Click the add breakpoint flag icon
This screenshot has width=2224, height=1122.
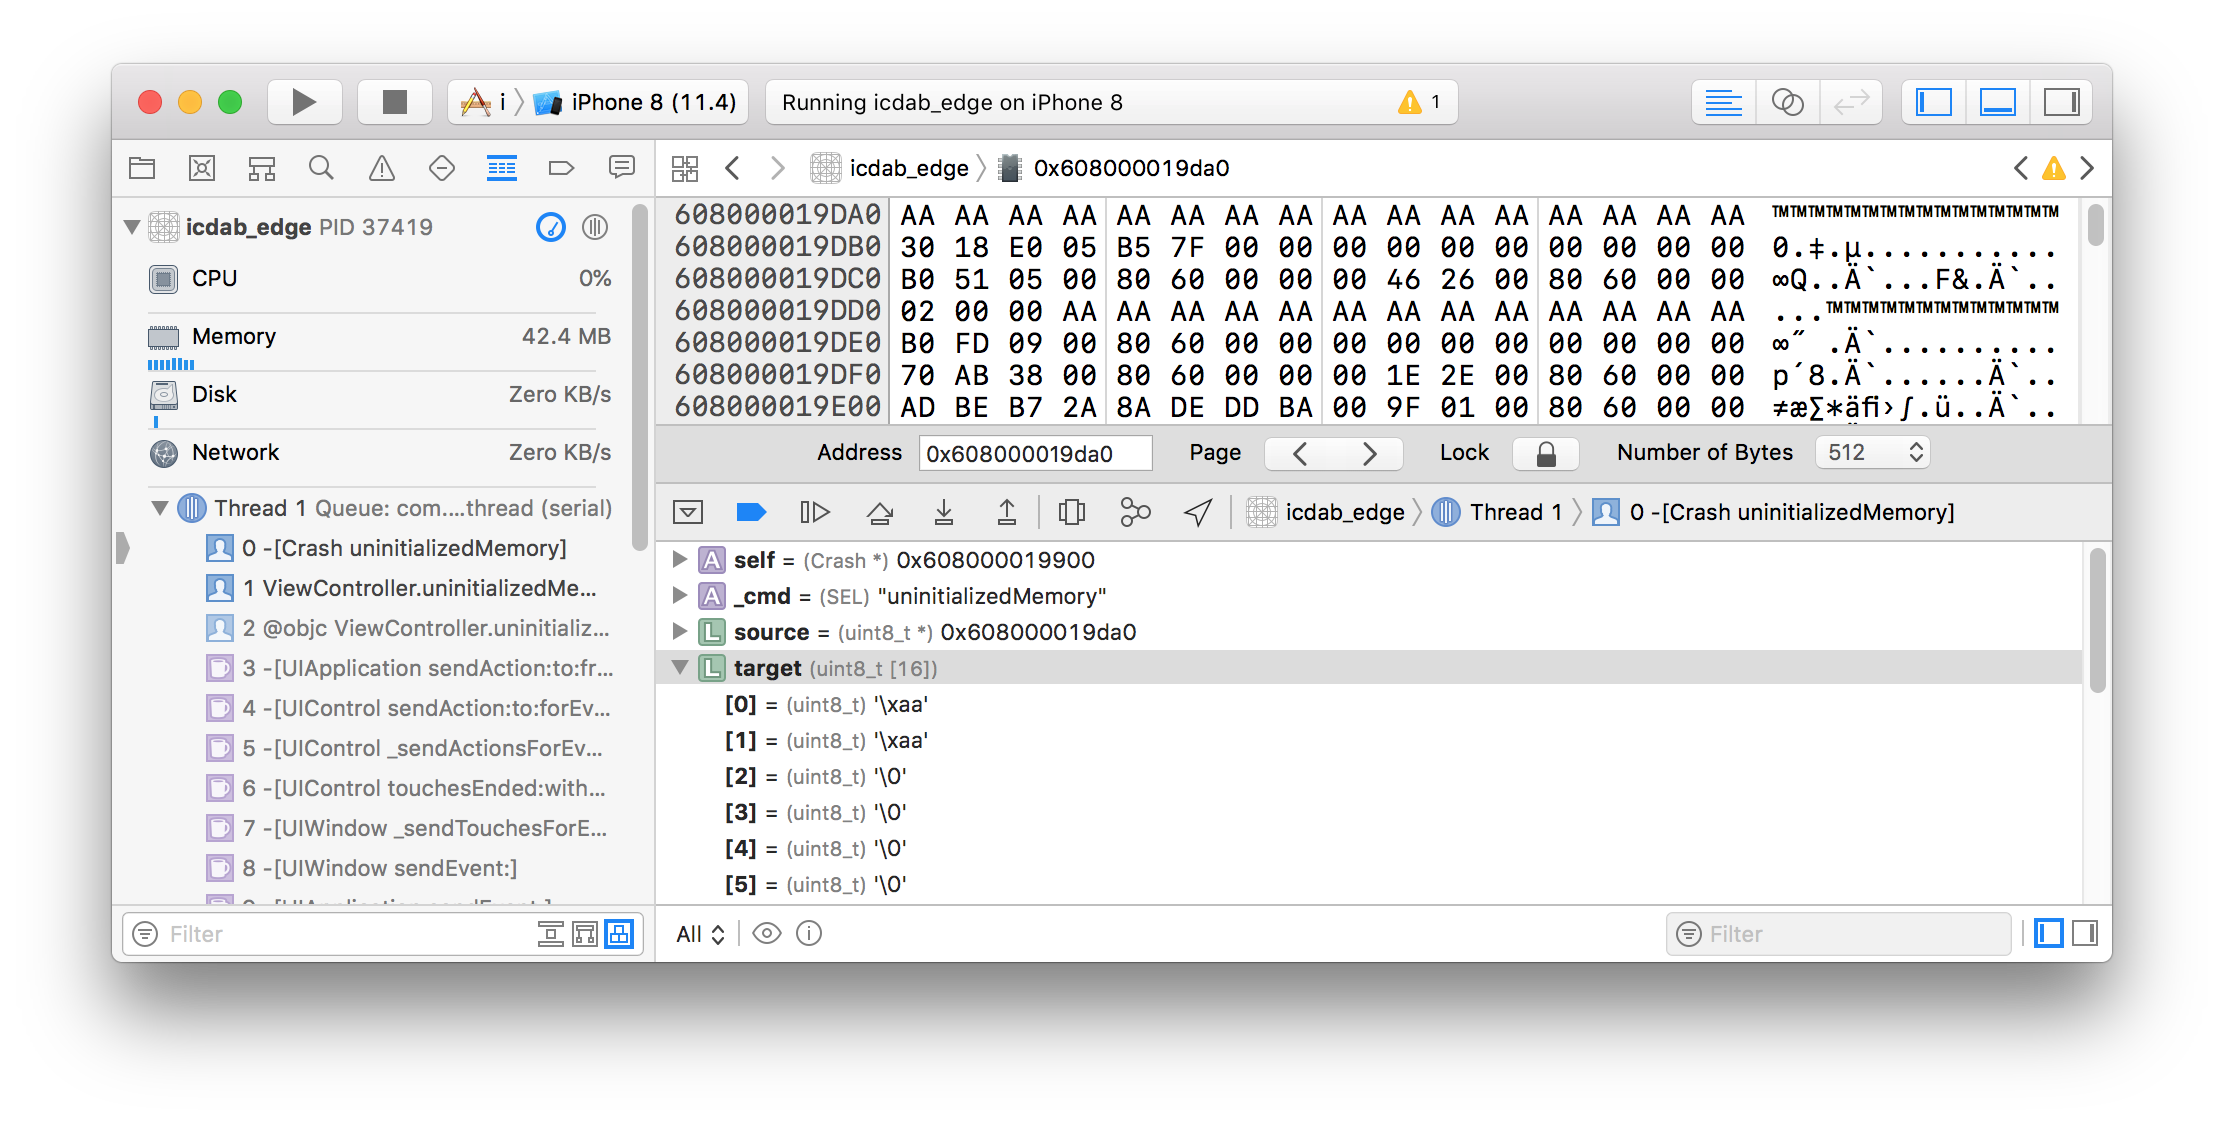click(x=749, y=511)
